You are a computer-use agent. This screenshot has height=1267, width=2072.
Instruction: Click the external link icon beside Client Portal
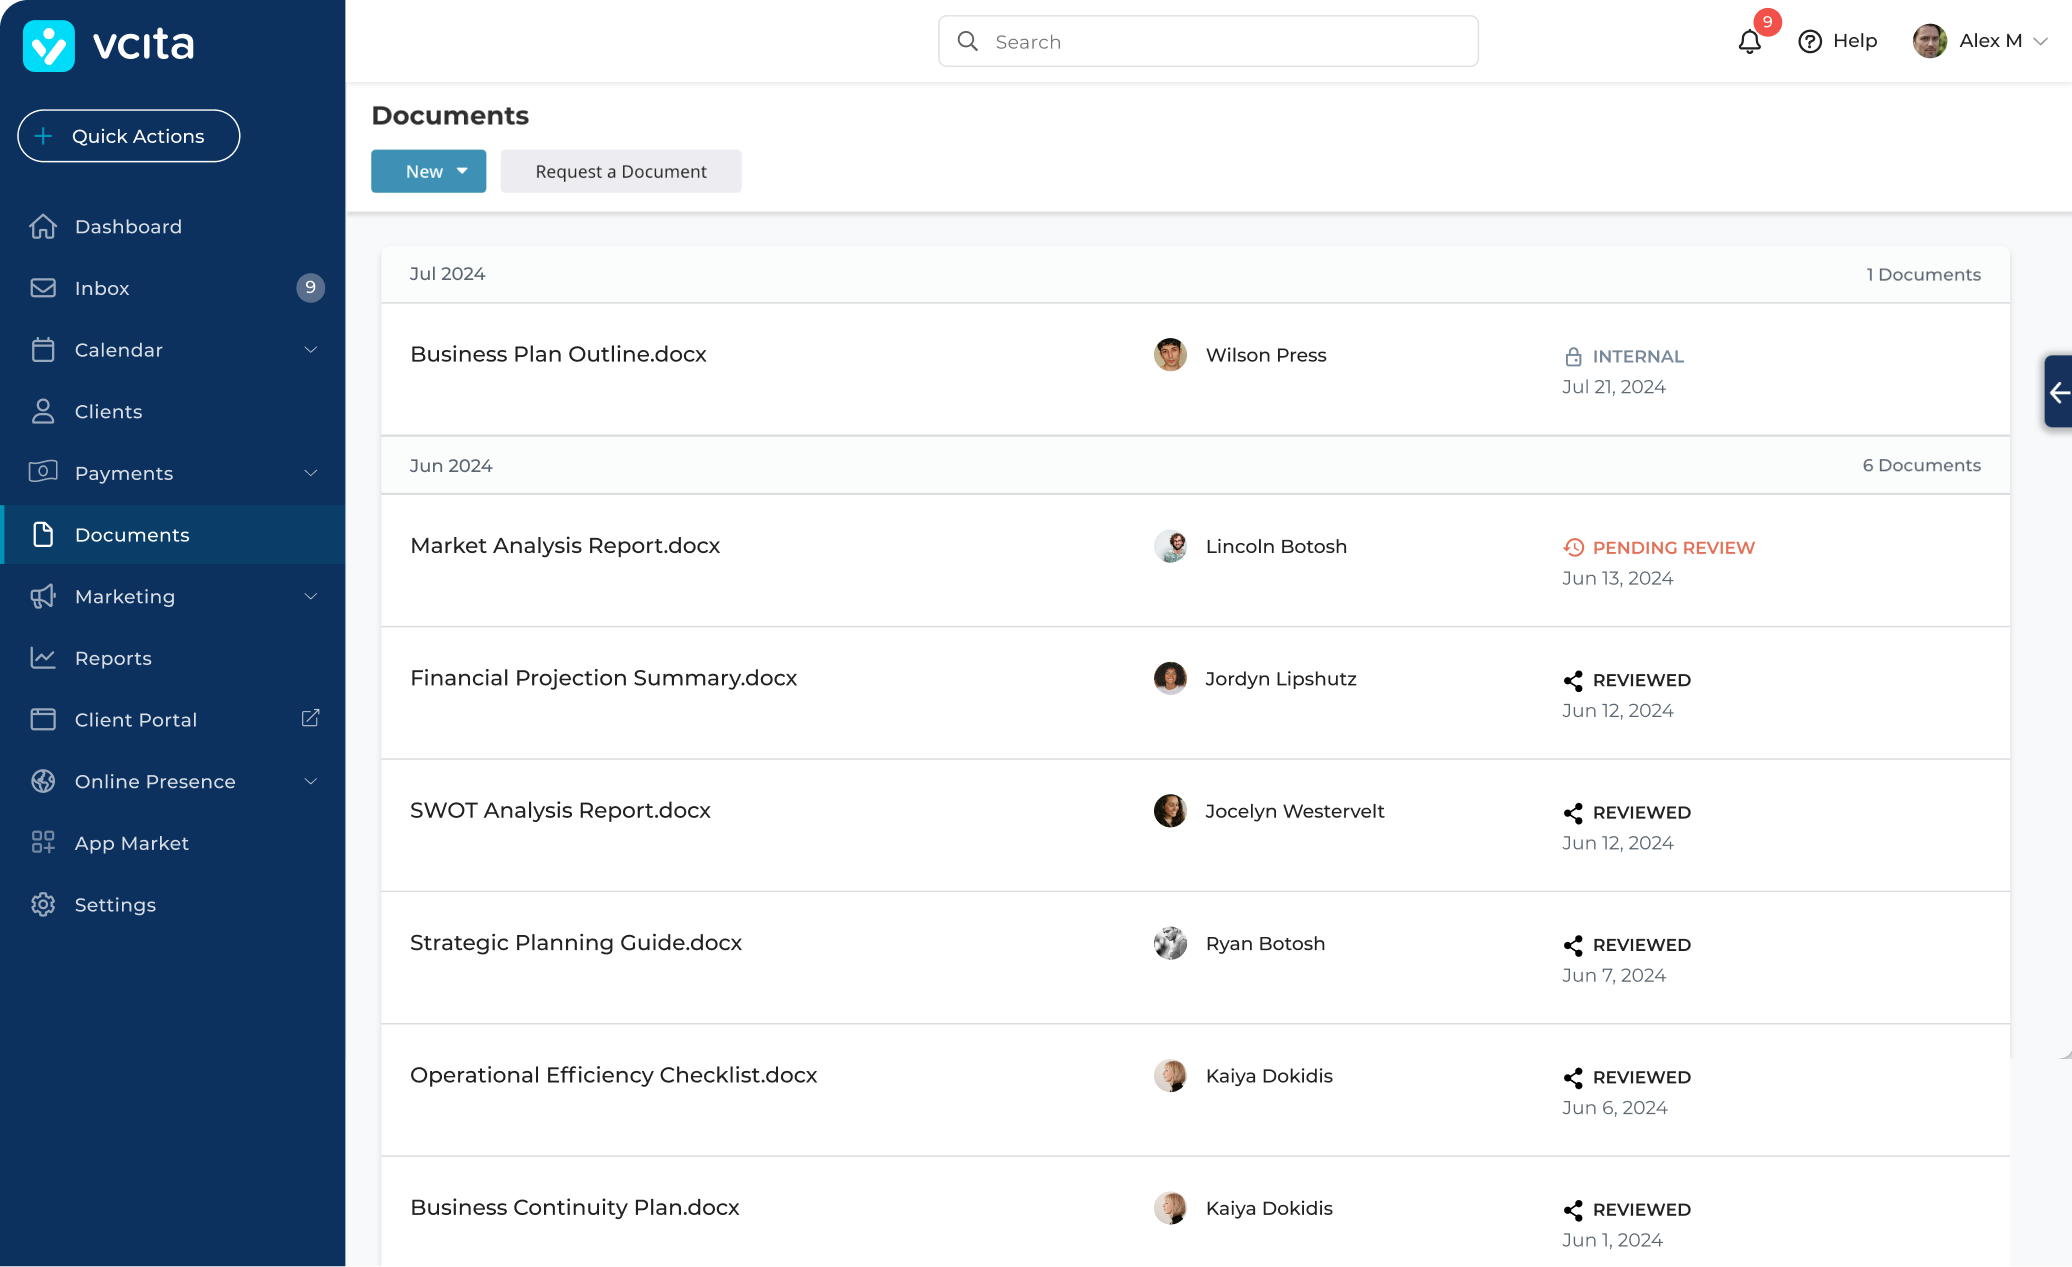[310, 718]
